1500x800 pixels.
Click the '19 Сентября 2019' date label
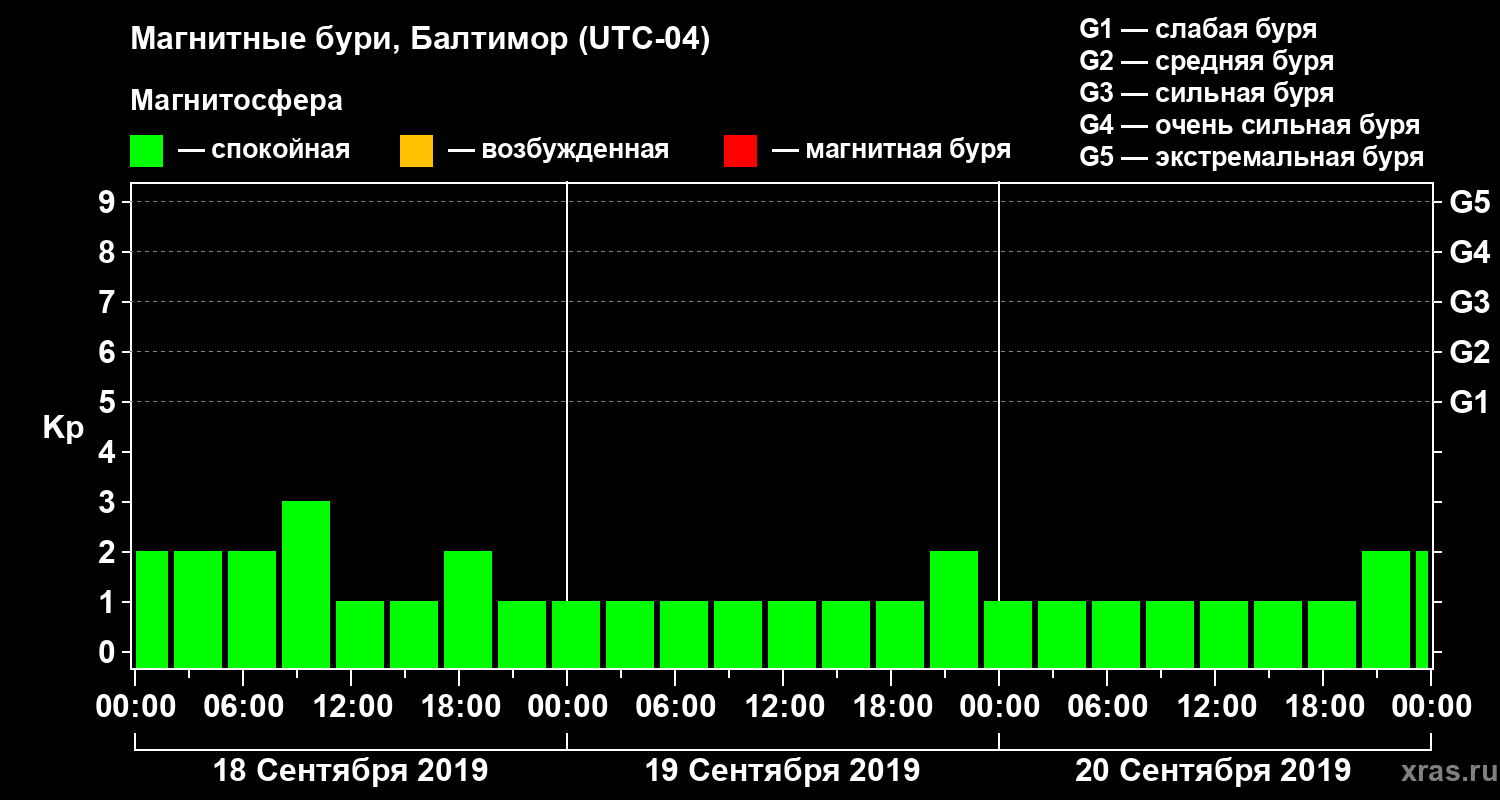click(x=782, y=771)
